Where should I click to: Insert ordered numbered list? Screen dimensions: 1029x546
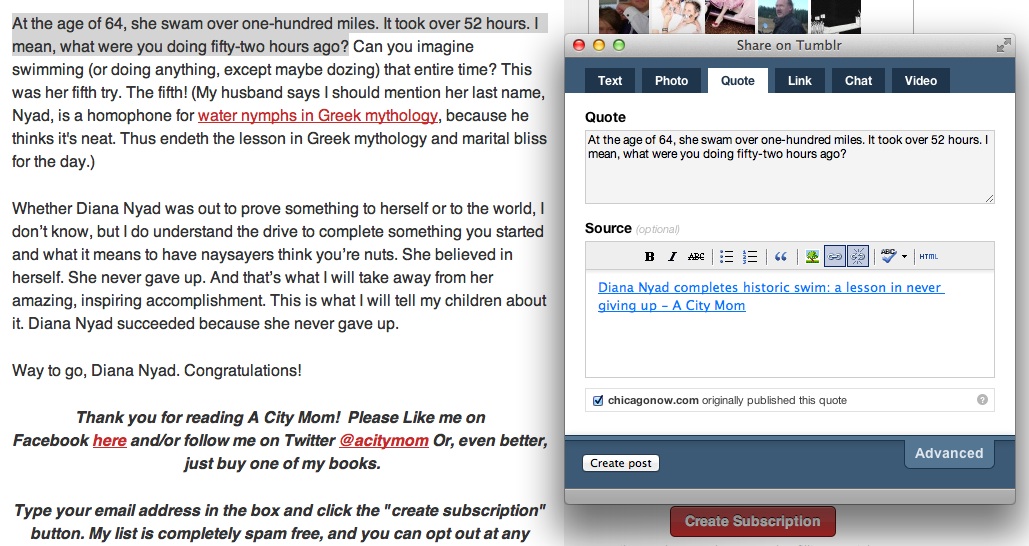tap(749, 257)
